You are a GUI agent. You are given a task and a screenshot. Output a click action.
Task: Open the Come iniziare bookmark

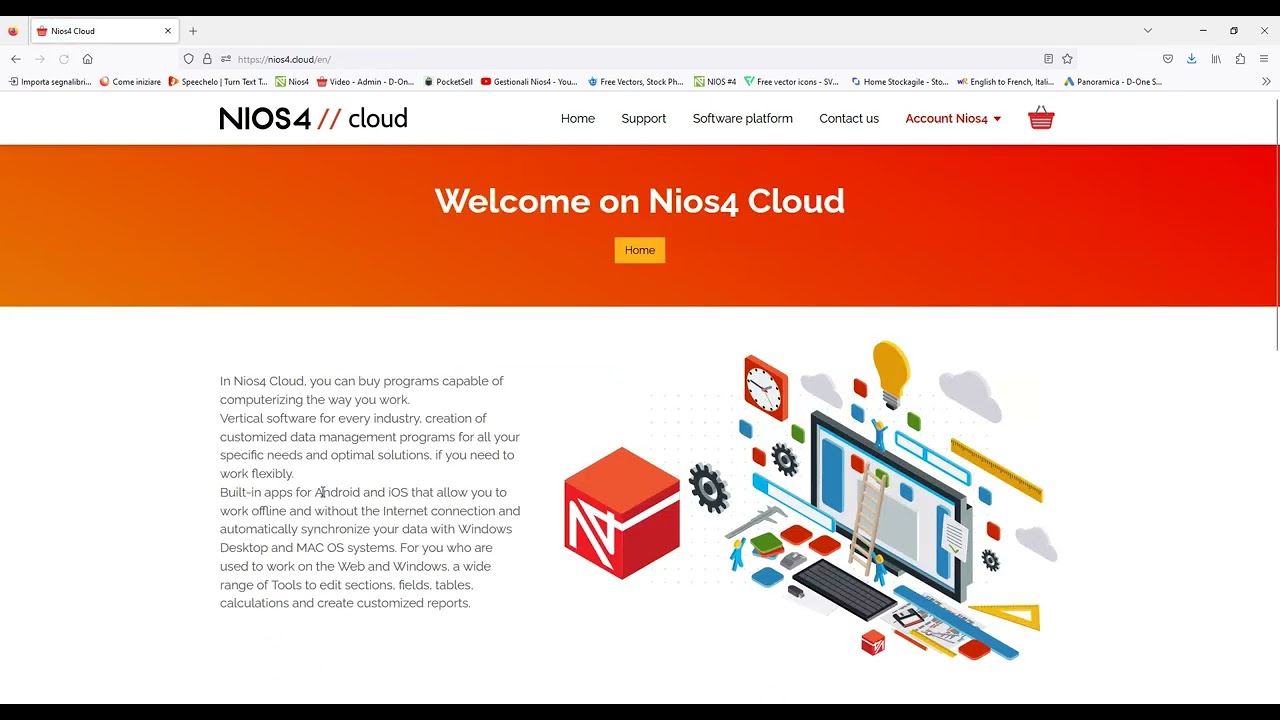130,82
